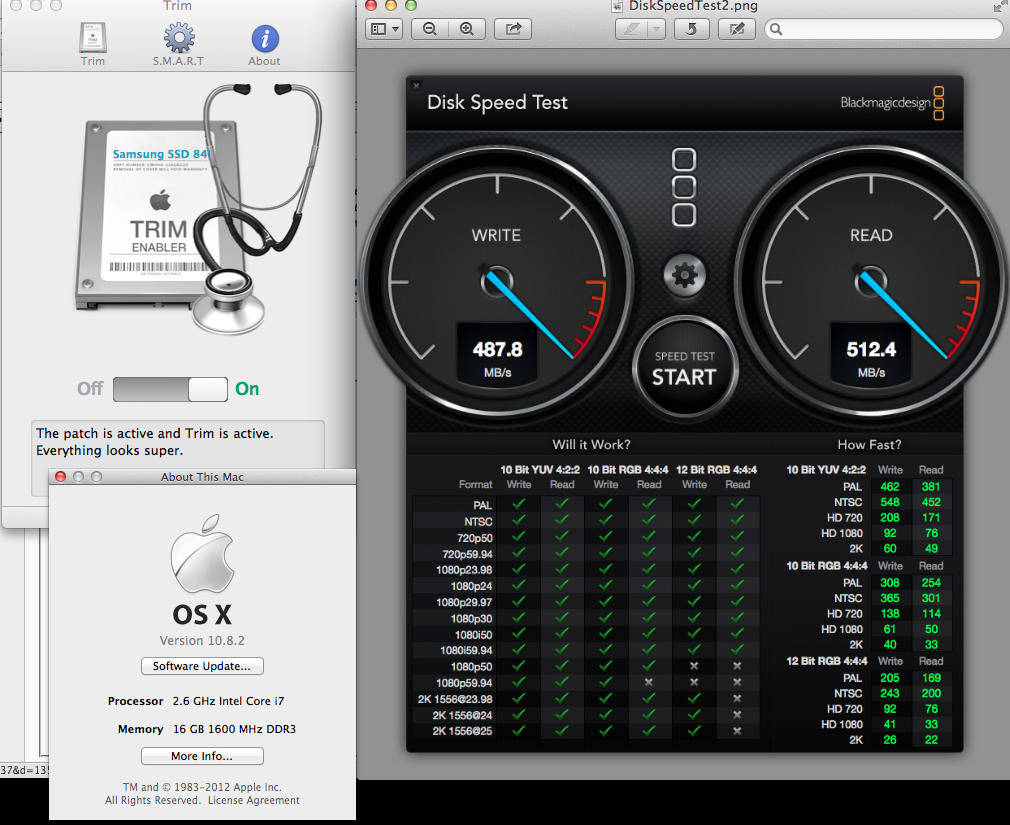Click More Info in About This Mac
The width and height of the screenshot is (1010, 825).
(x=202, y=756)
